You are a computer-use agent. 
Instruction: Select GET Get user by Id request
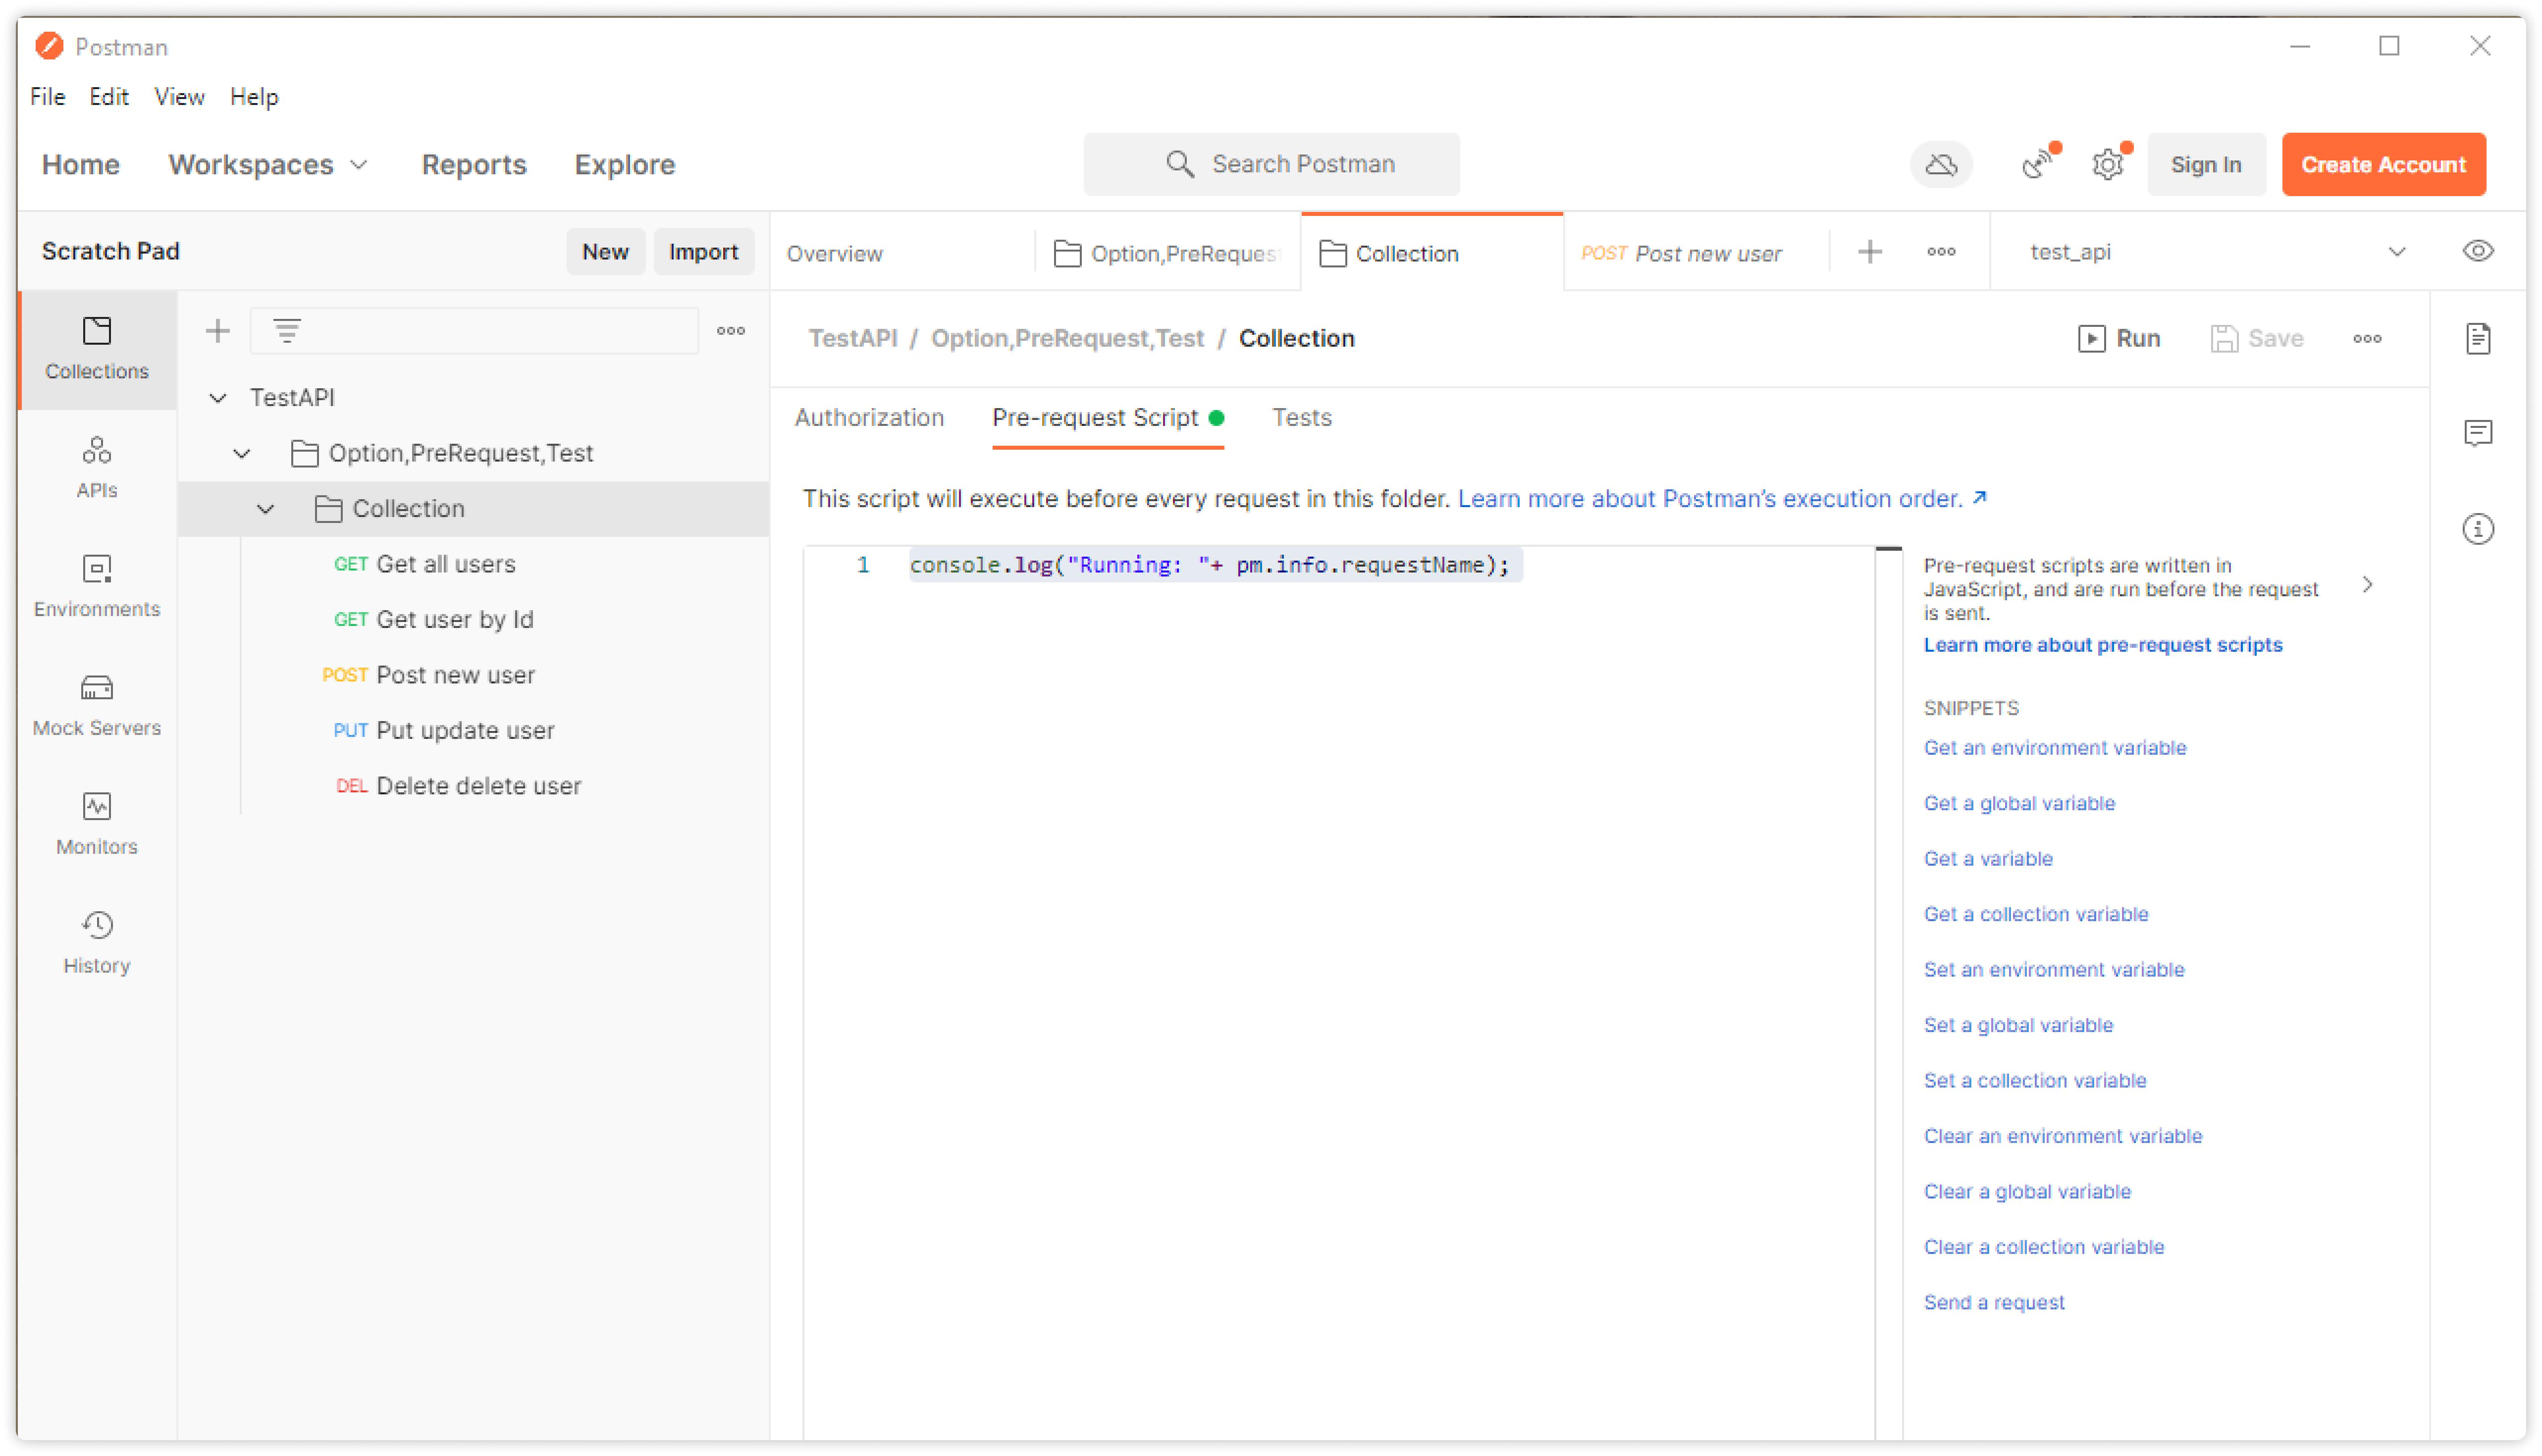pos(433,620)
